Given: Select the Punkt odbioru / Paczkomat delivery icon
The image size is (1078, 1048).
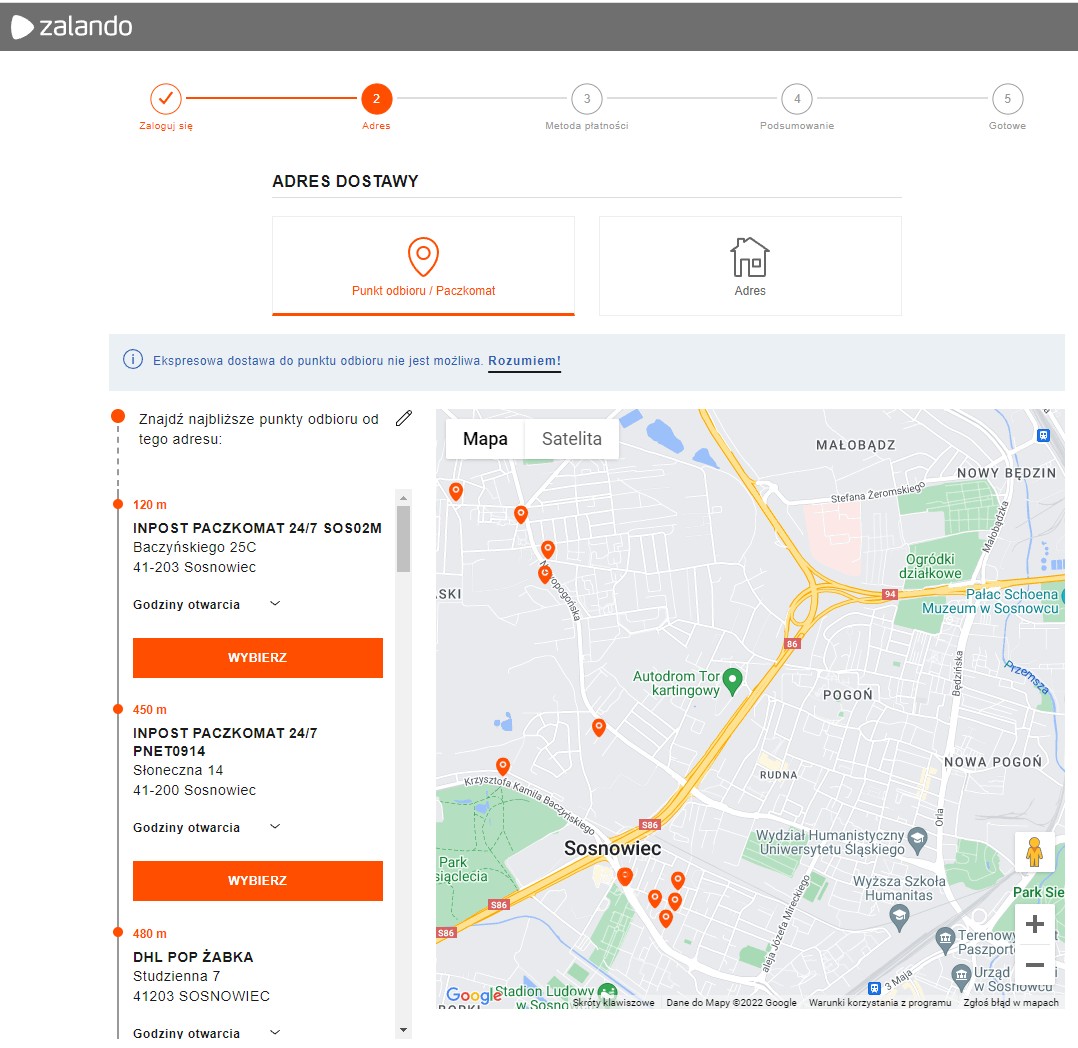Looking at the screenshot, I should [x=422, y=258].
